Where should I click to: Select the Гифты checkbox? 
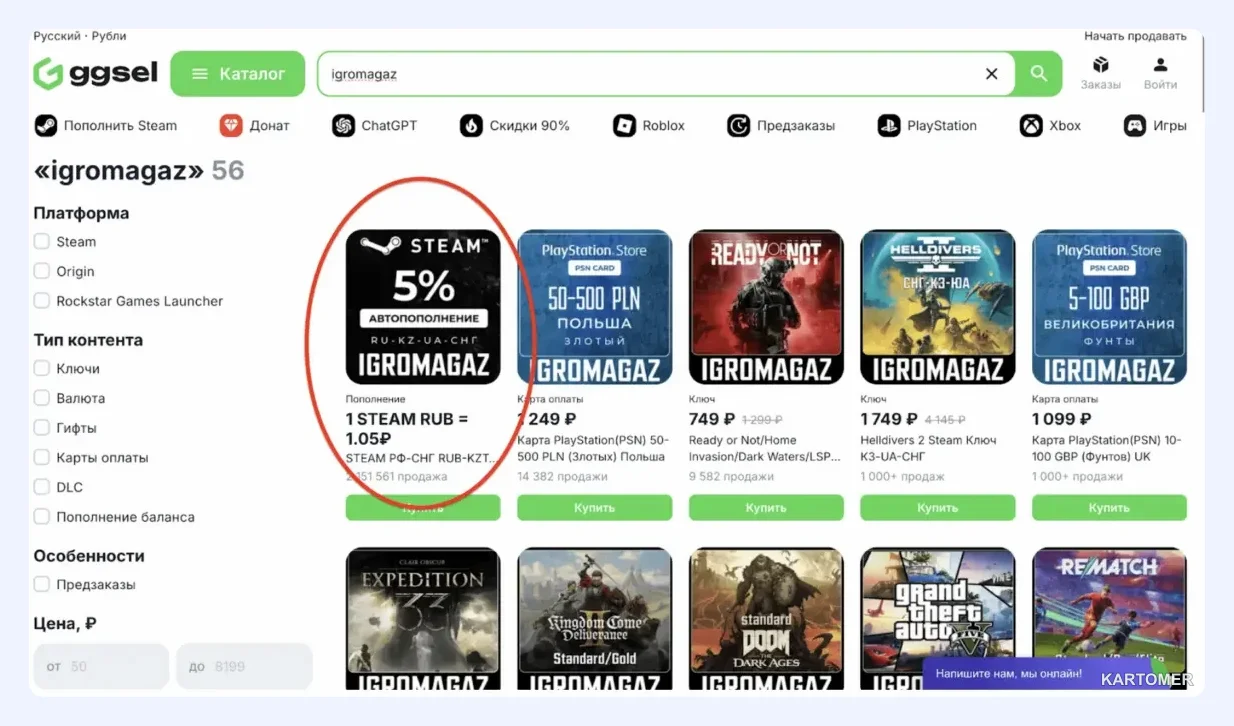point(42,427)
